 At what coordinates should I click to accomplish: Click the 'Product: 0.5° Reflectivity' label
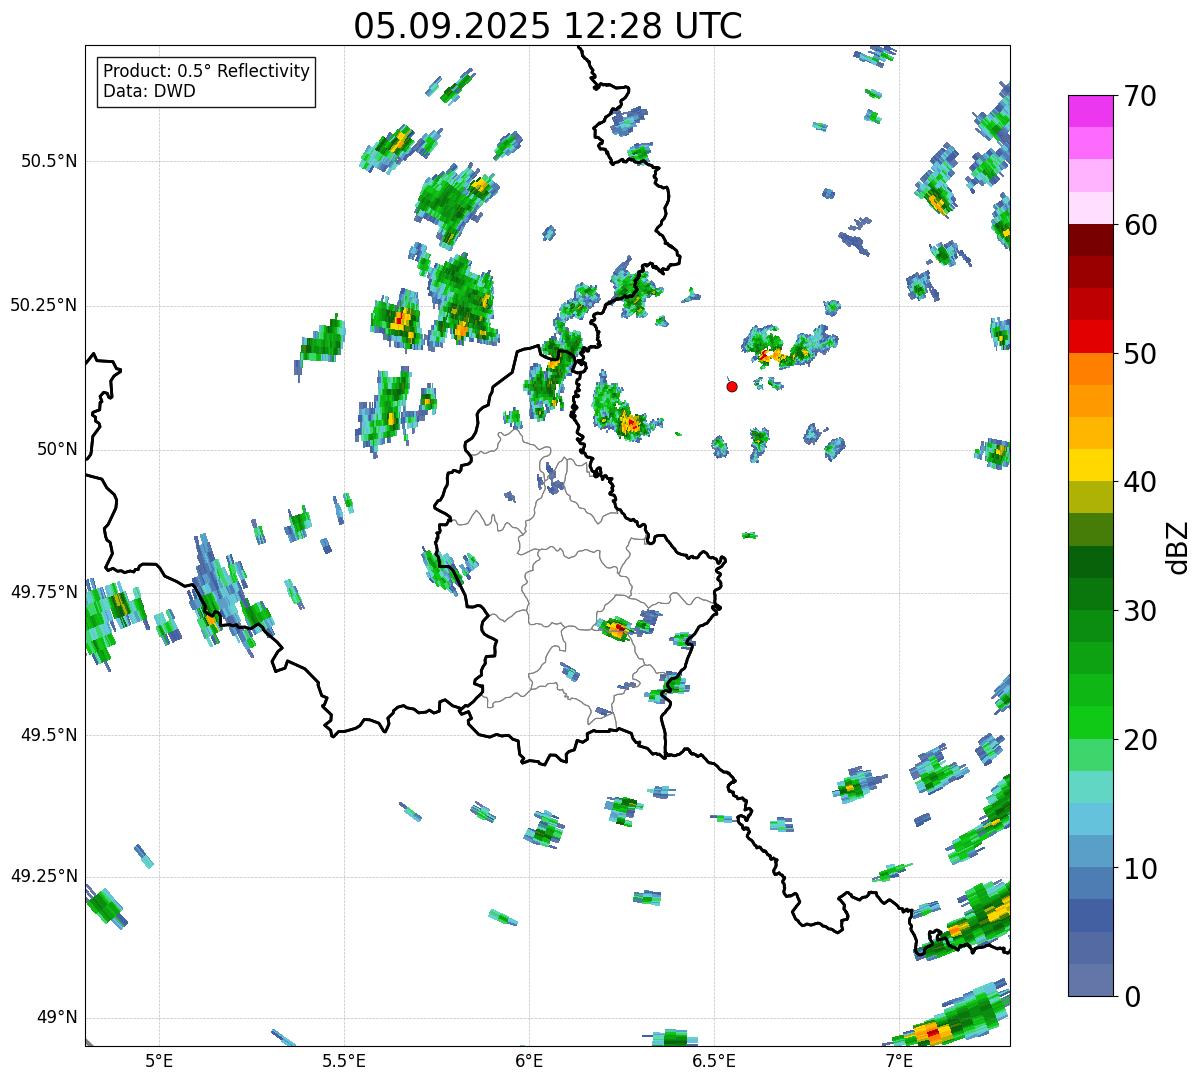pos(206,72)
